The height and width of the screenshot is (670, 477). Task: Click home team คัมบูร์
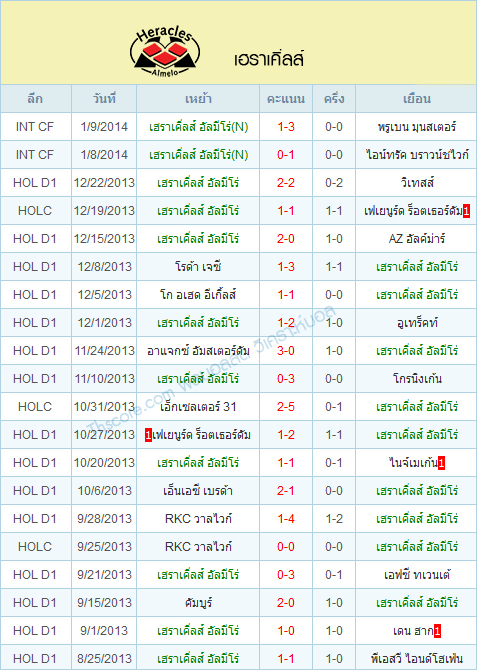pyautogui.click(x=198, y=602)
